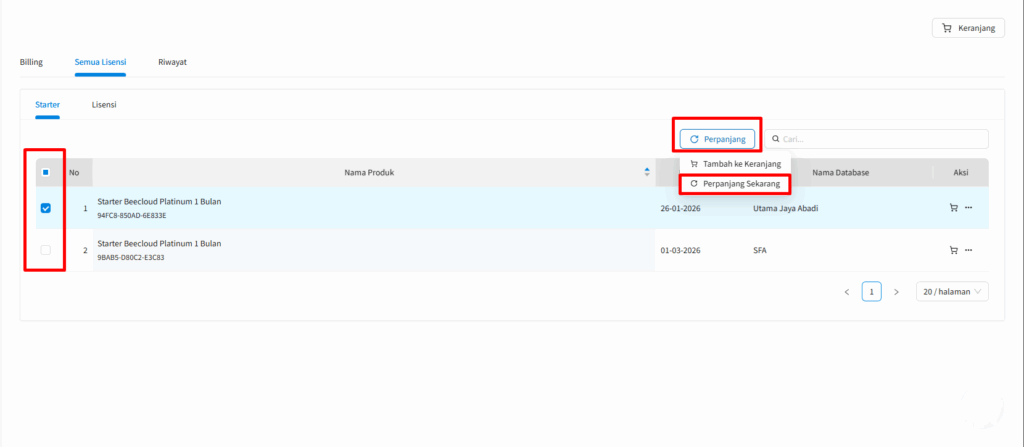Click Perpanjang dropdown button
This screenshot has width=1024, height=447.
717,139
